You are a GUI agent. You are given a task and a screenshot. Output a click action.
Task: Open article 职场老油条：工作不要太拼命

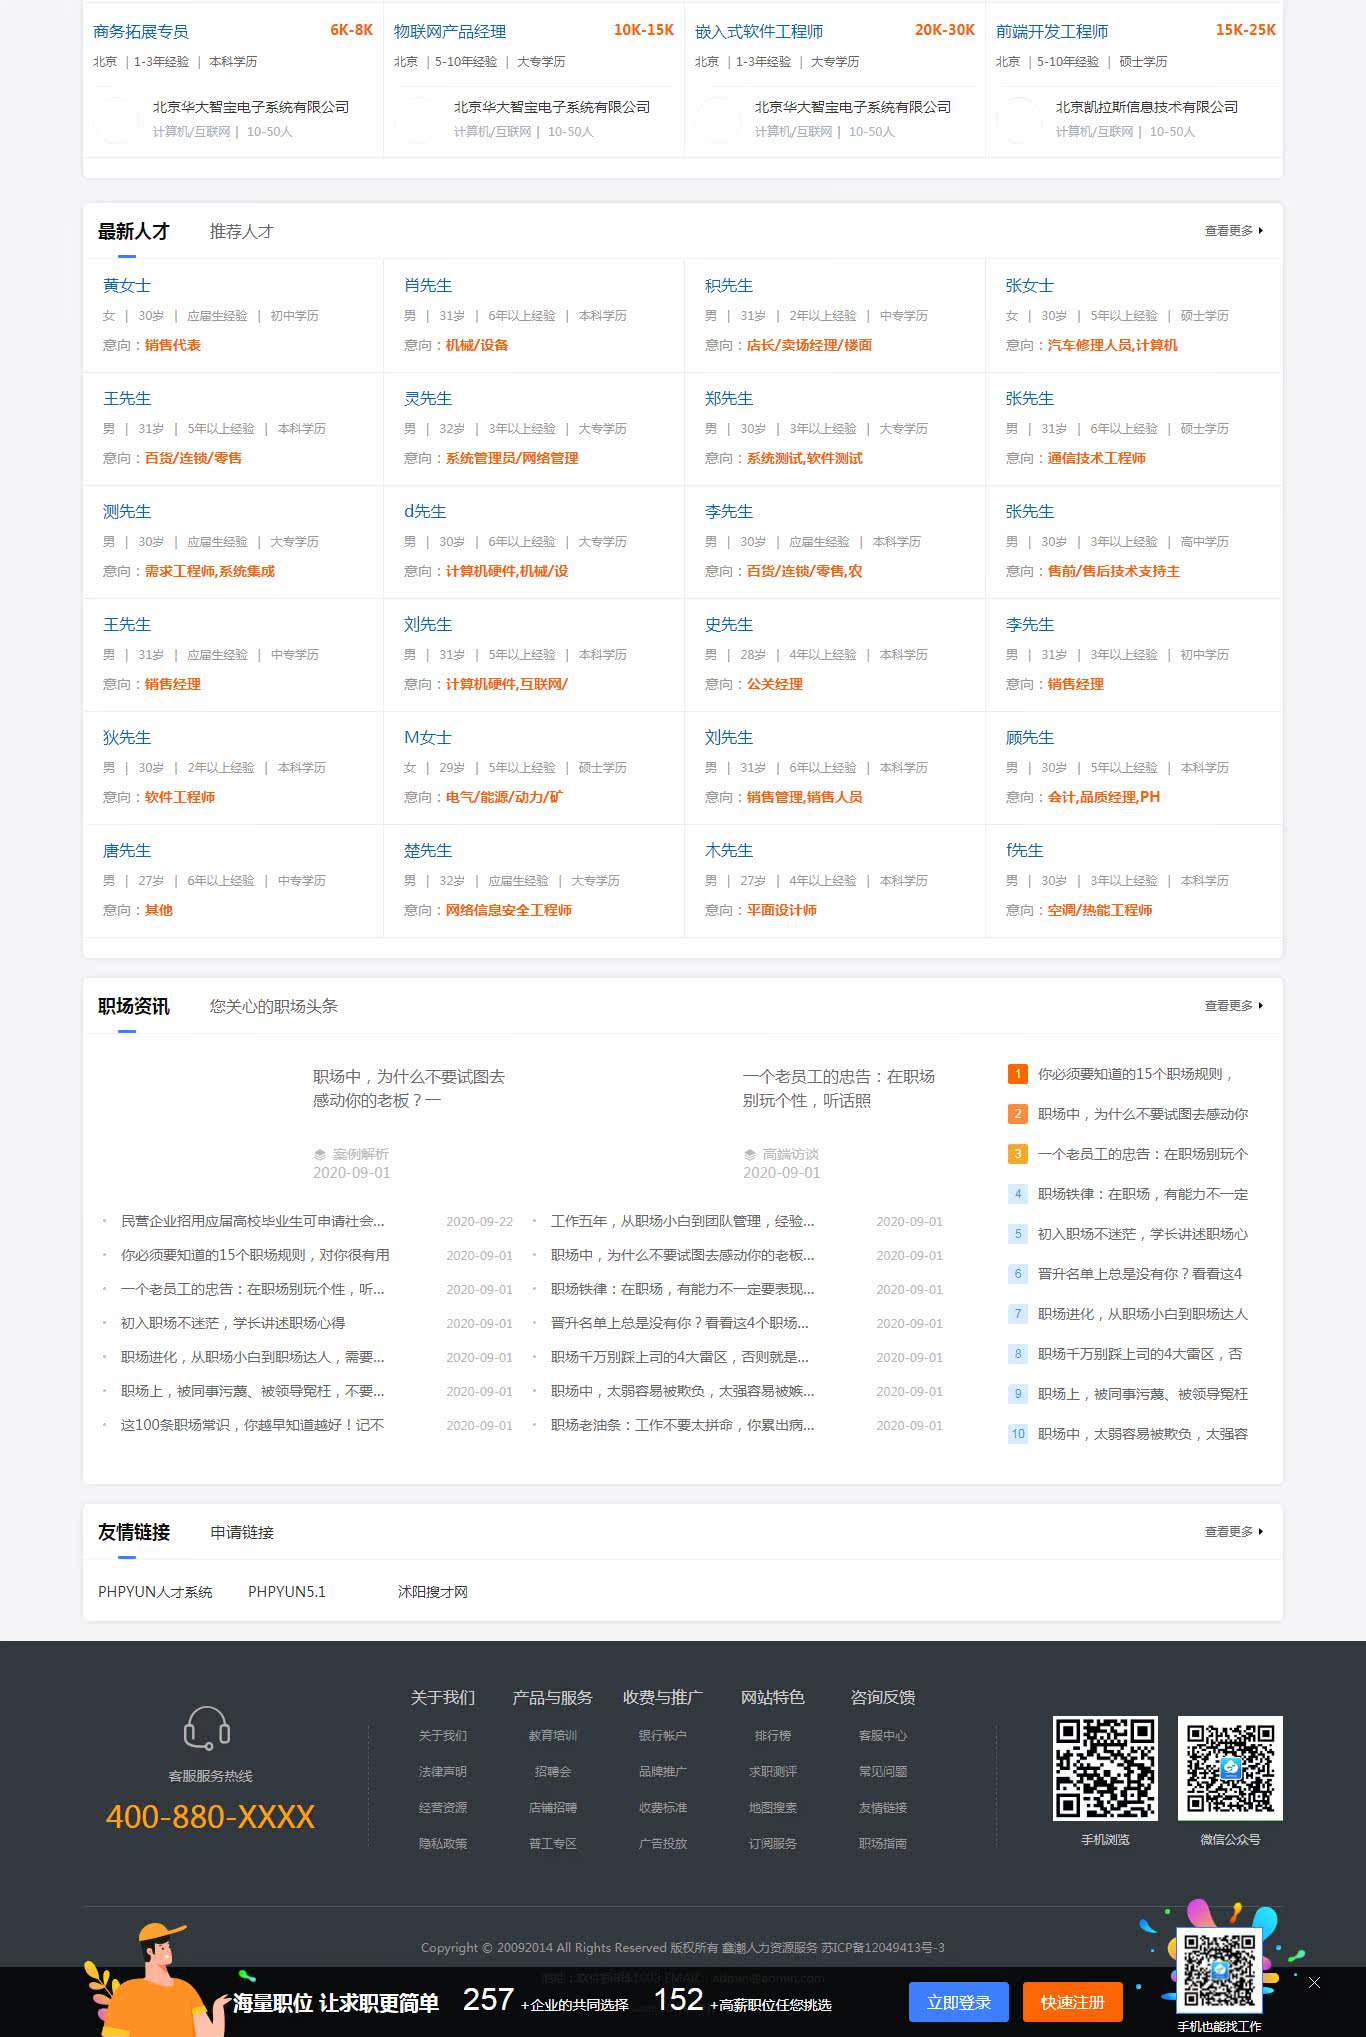pyautogui.click(x=683, y=1425)
